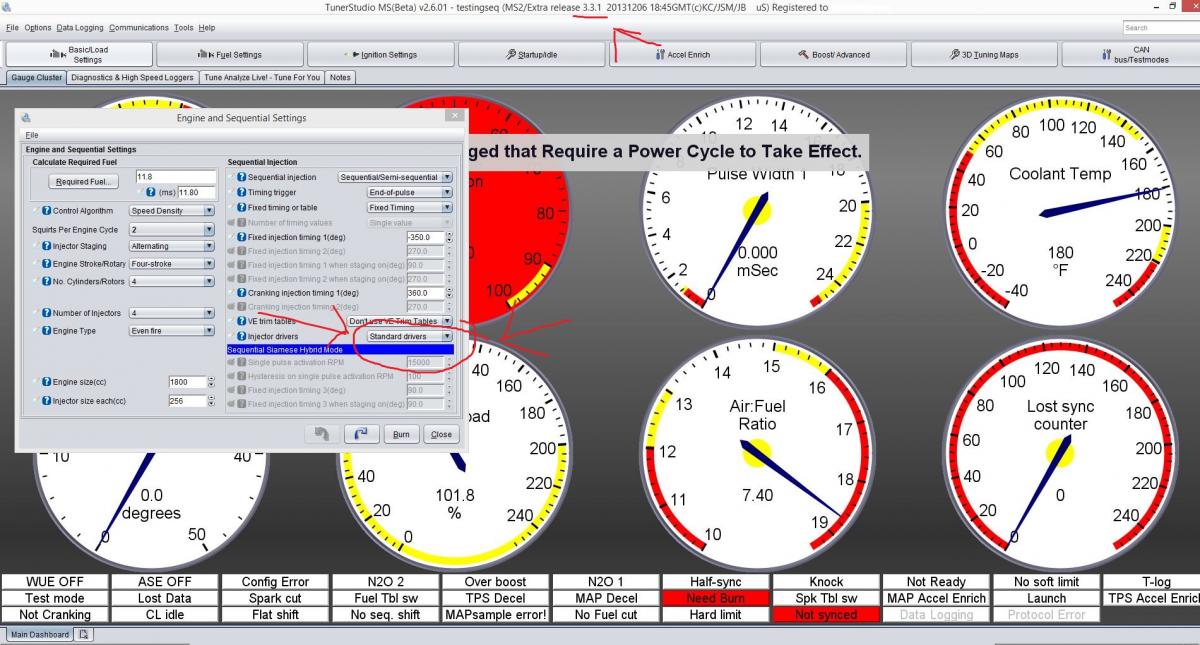1200x645 pixels.
Task: Open help icon beside Injector size each(cc)
Action: [x=46, y=401]
